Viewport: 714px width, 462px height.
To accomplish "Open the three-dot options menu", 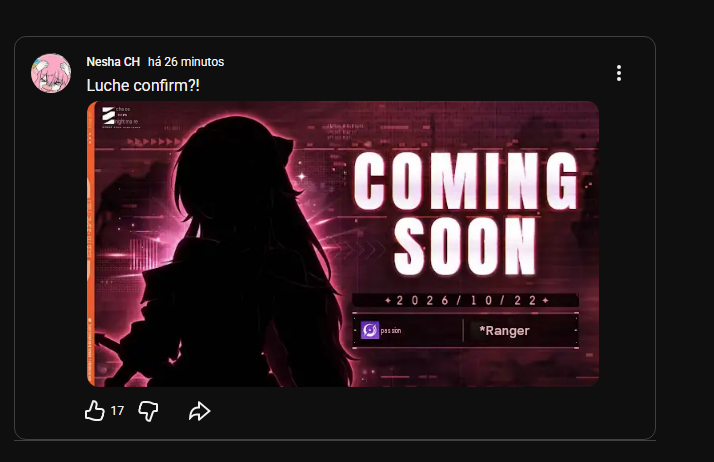I will click(618, 73).
